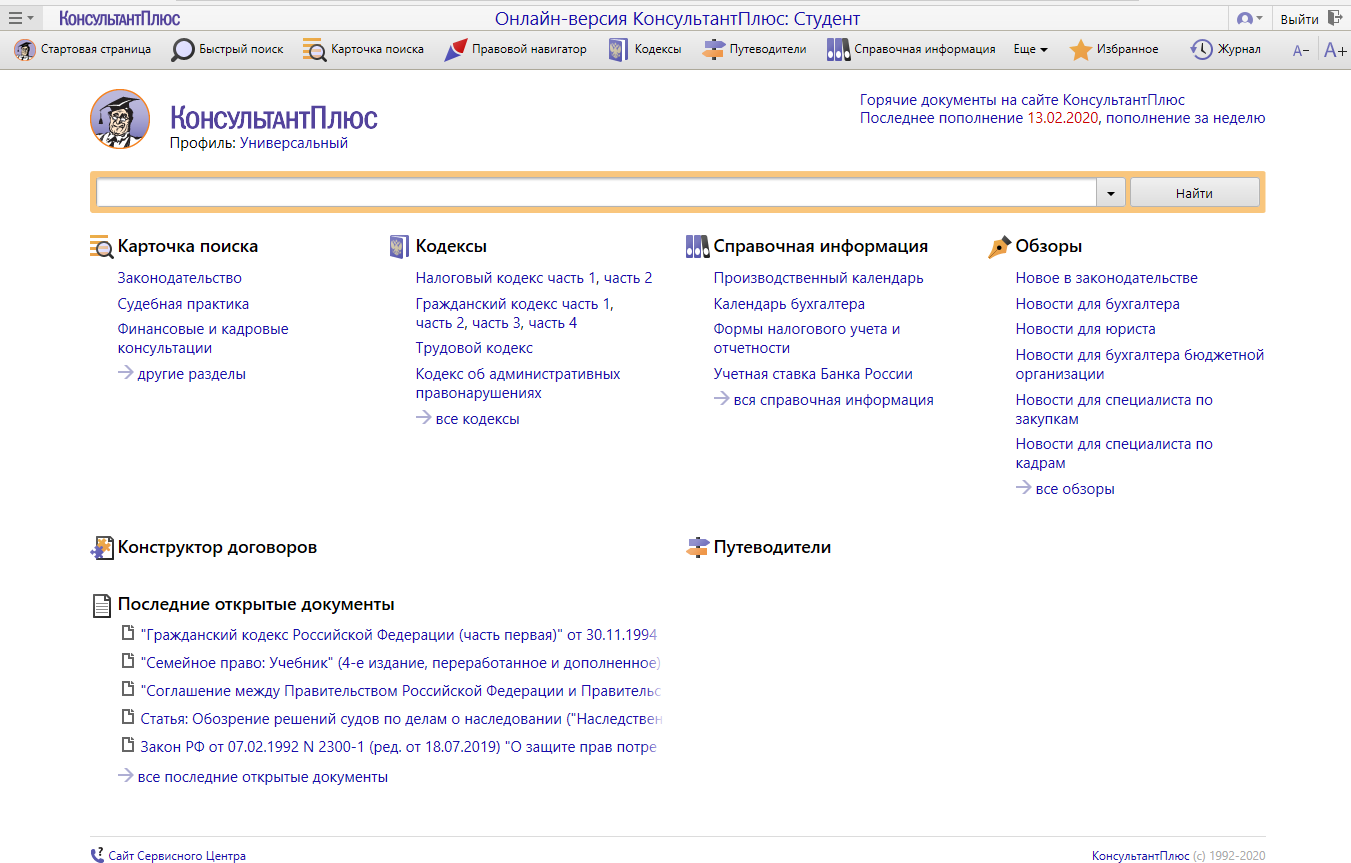Open Кодекс об административных правонарушениях
1351x863 pixels.
coord(518,384)
